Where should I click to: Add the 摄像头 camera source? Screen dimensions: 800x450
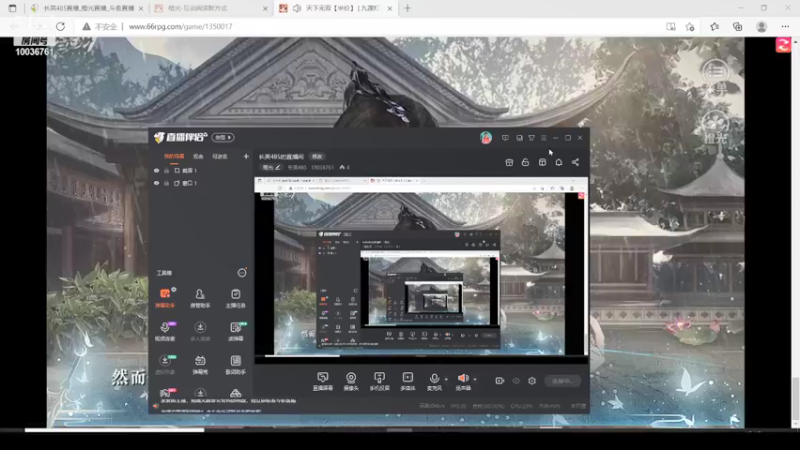pos(351,381)
